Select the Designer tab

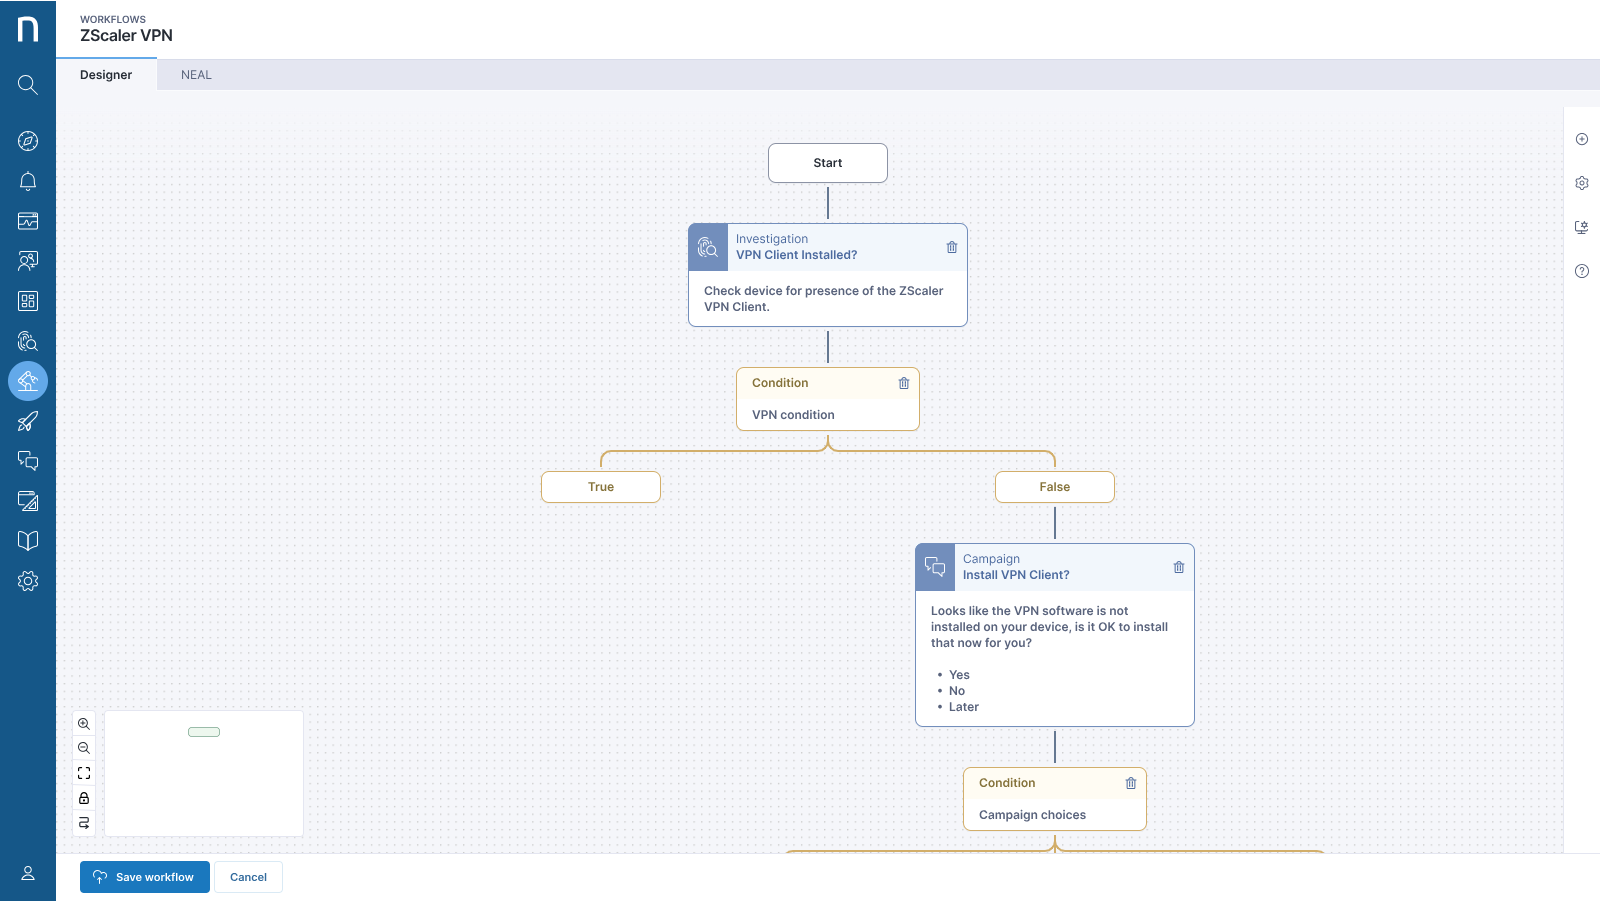(106, 73)
